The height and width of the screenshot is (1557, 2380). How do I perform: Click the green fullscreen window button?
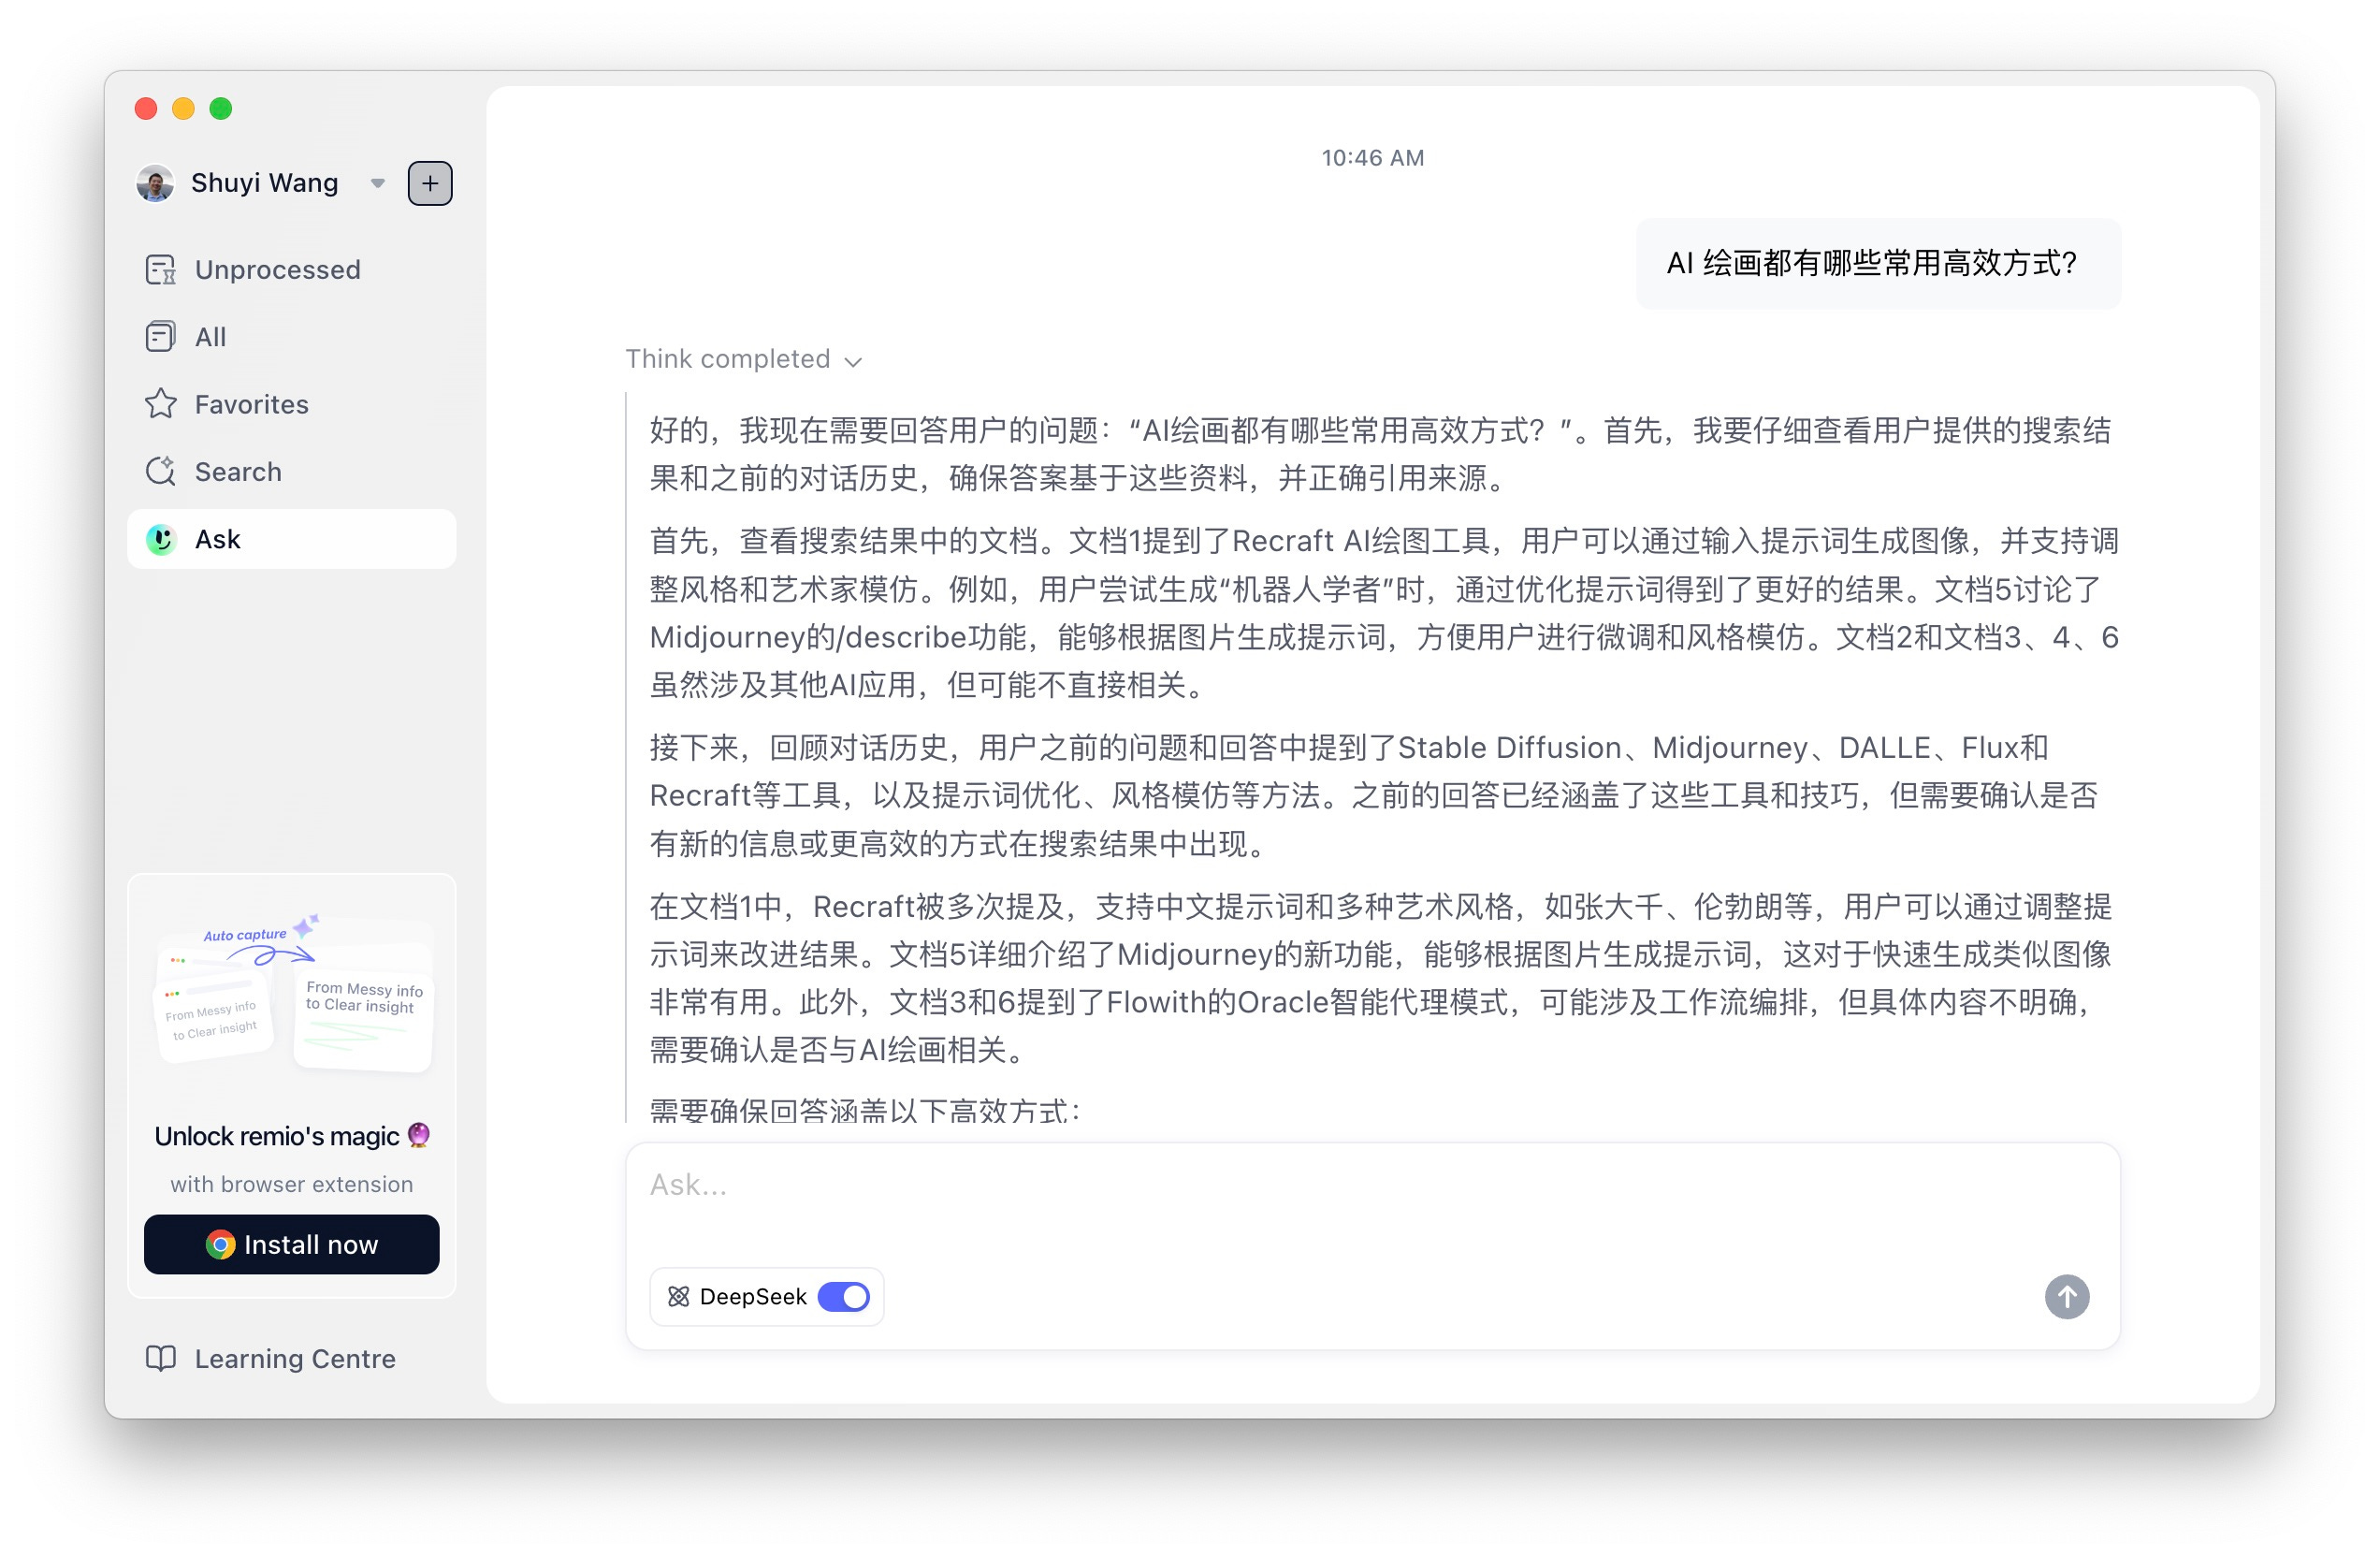[221, 108]
